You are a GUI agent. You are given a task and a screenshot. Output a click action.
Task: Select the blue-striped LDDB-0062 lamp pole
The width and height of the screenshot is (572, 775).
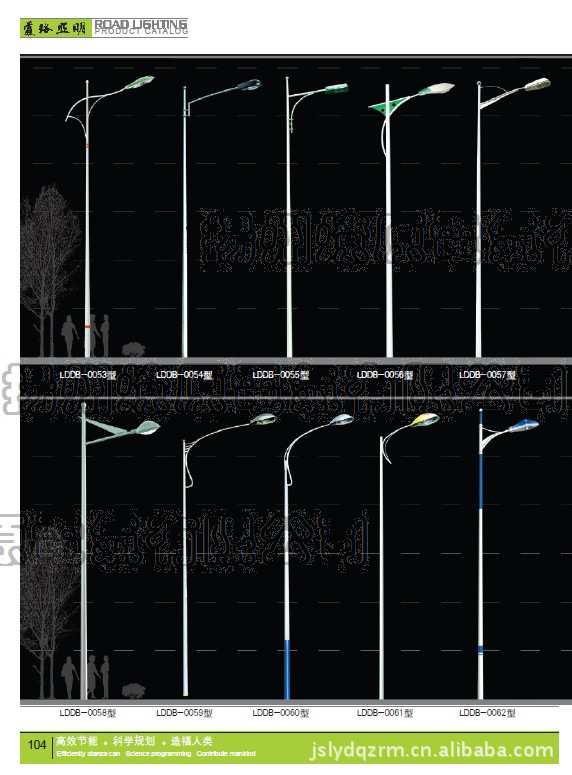point(508,554)
